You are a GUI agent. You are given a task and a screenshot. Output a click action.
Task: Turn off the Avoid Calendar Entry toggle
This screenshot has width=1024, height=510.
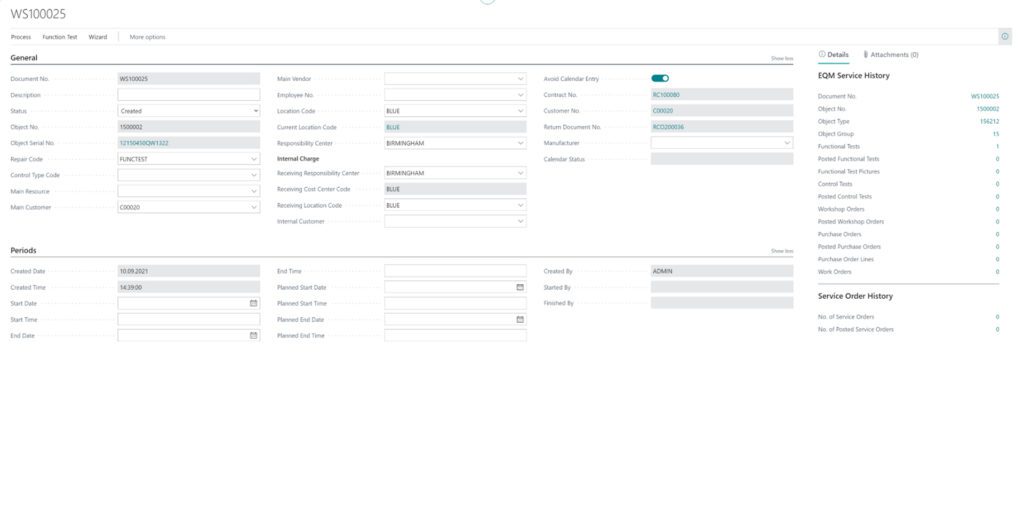pos(660,78)
